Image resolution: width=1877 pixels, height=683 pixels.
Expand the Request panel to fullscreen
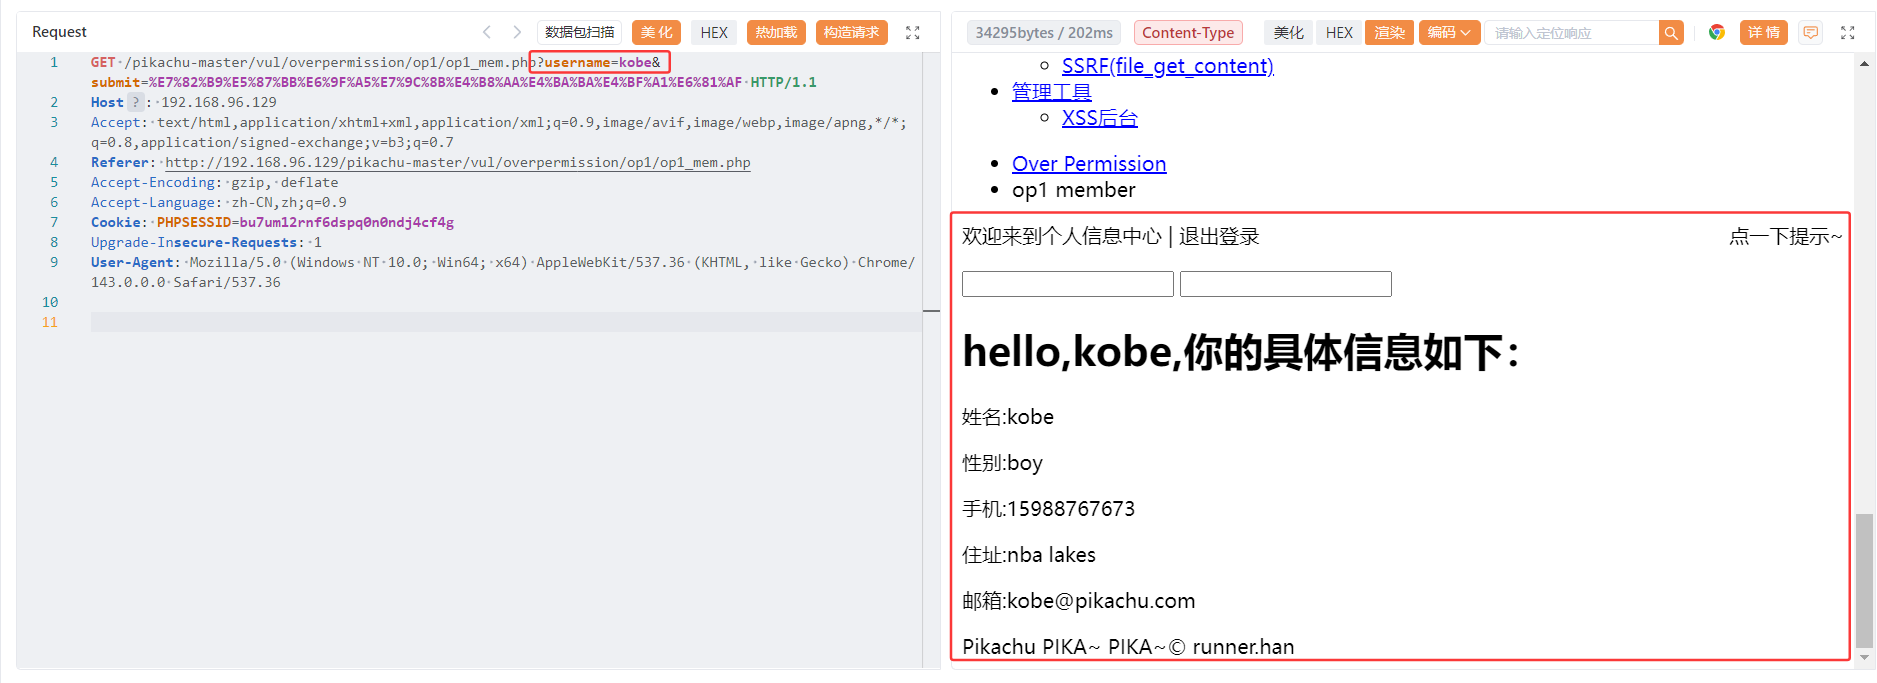pyautogui.click(x=912, y=32)
